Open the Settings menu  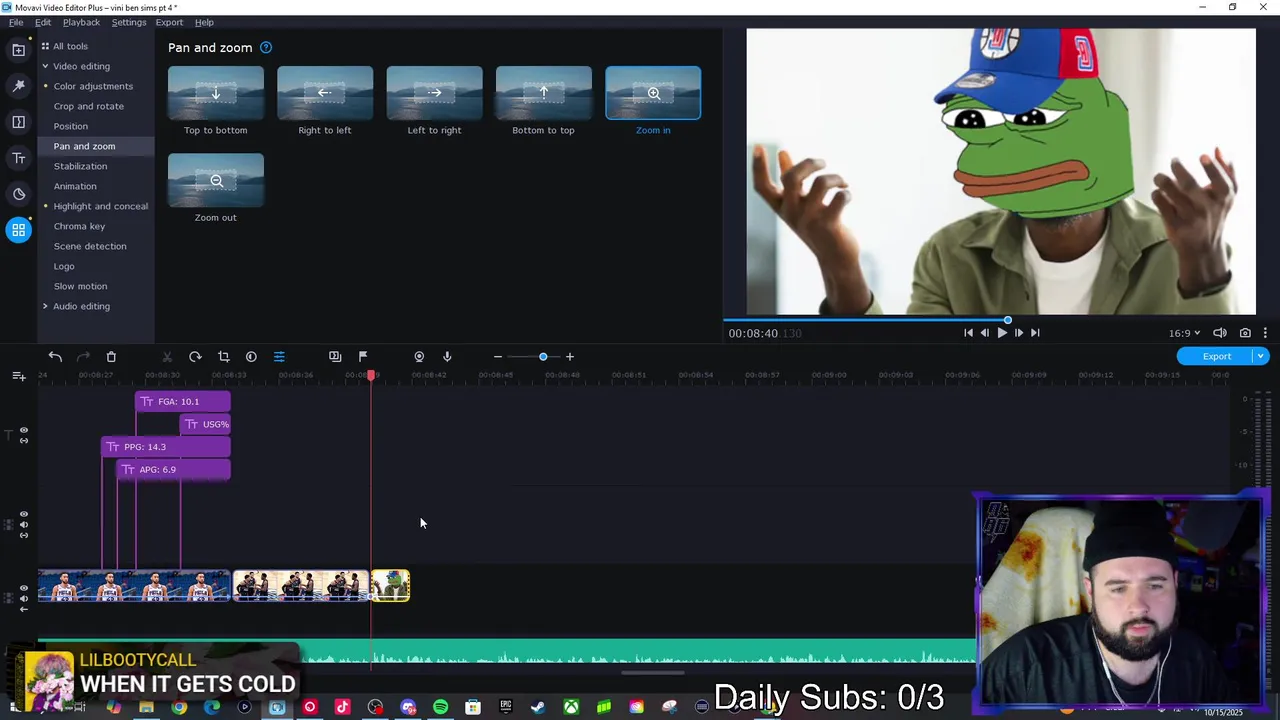pyautogui.click(x=128, y=22)
